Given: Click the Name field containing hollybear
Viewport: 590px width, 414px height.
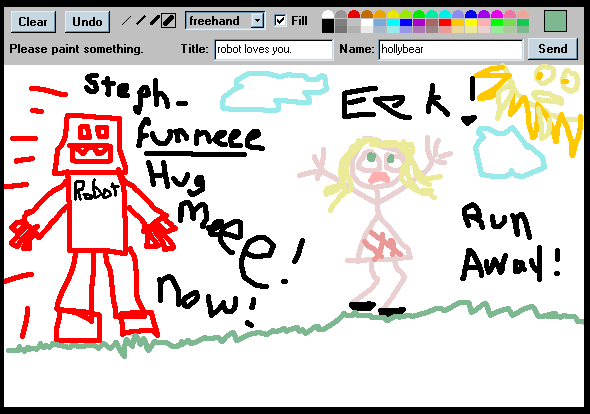Looking at the screenshot, I should (x=451, y=49).
